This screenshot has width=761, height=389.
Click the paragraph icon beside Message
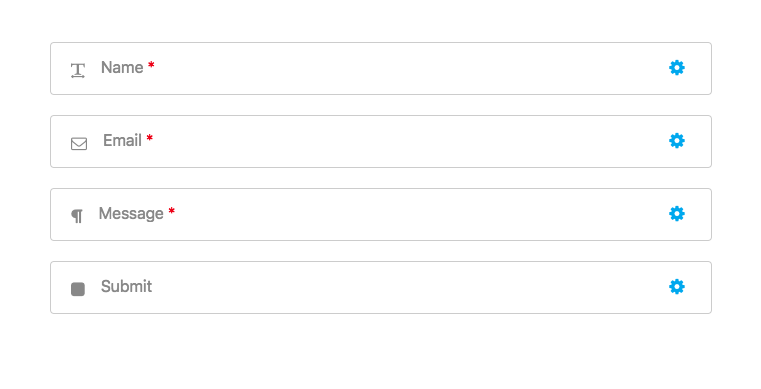(x=77, y=216)
